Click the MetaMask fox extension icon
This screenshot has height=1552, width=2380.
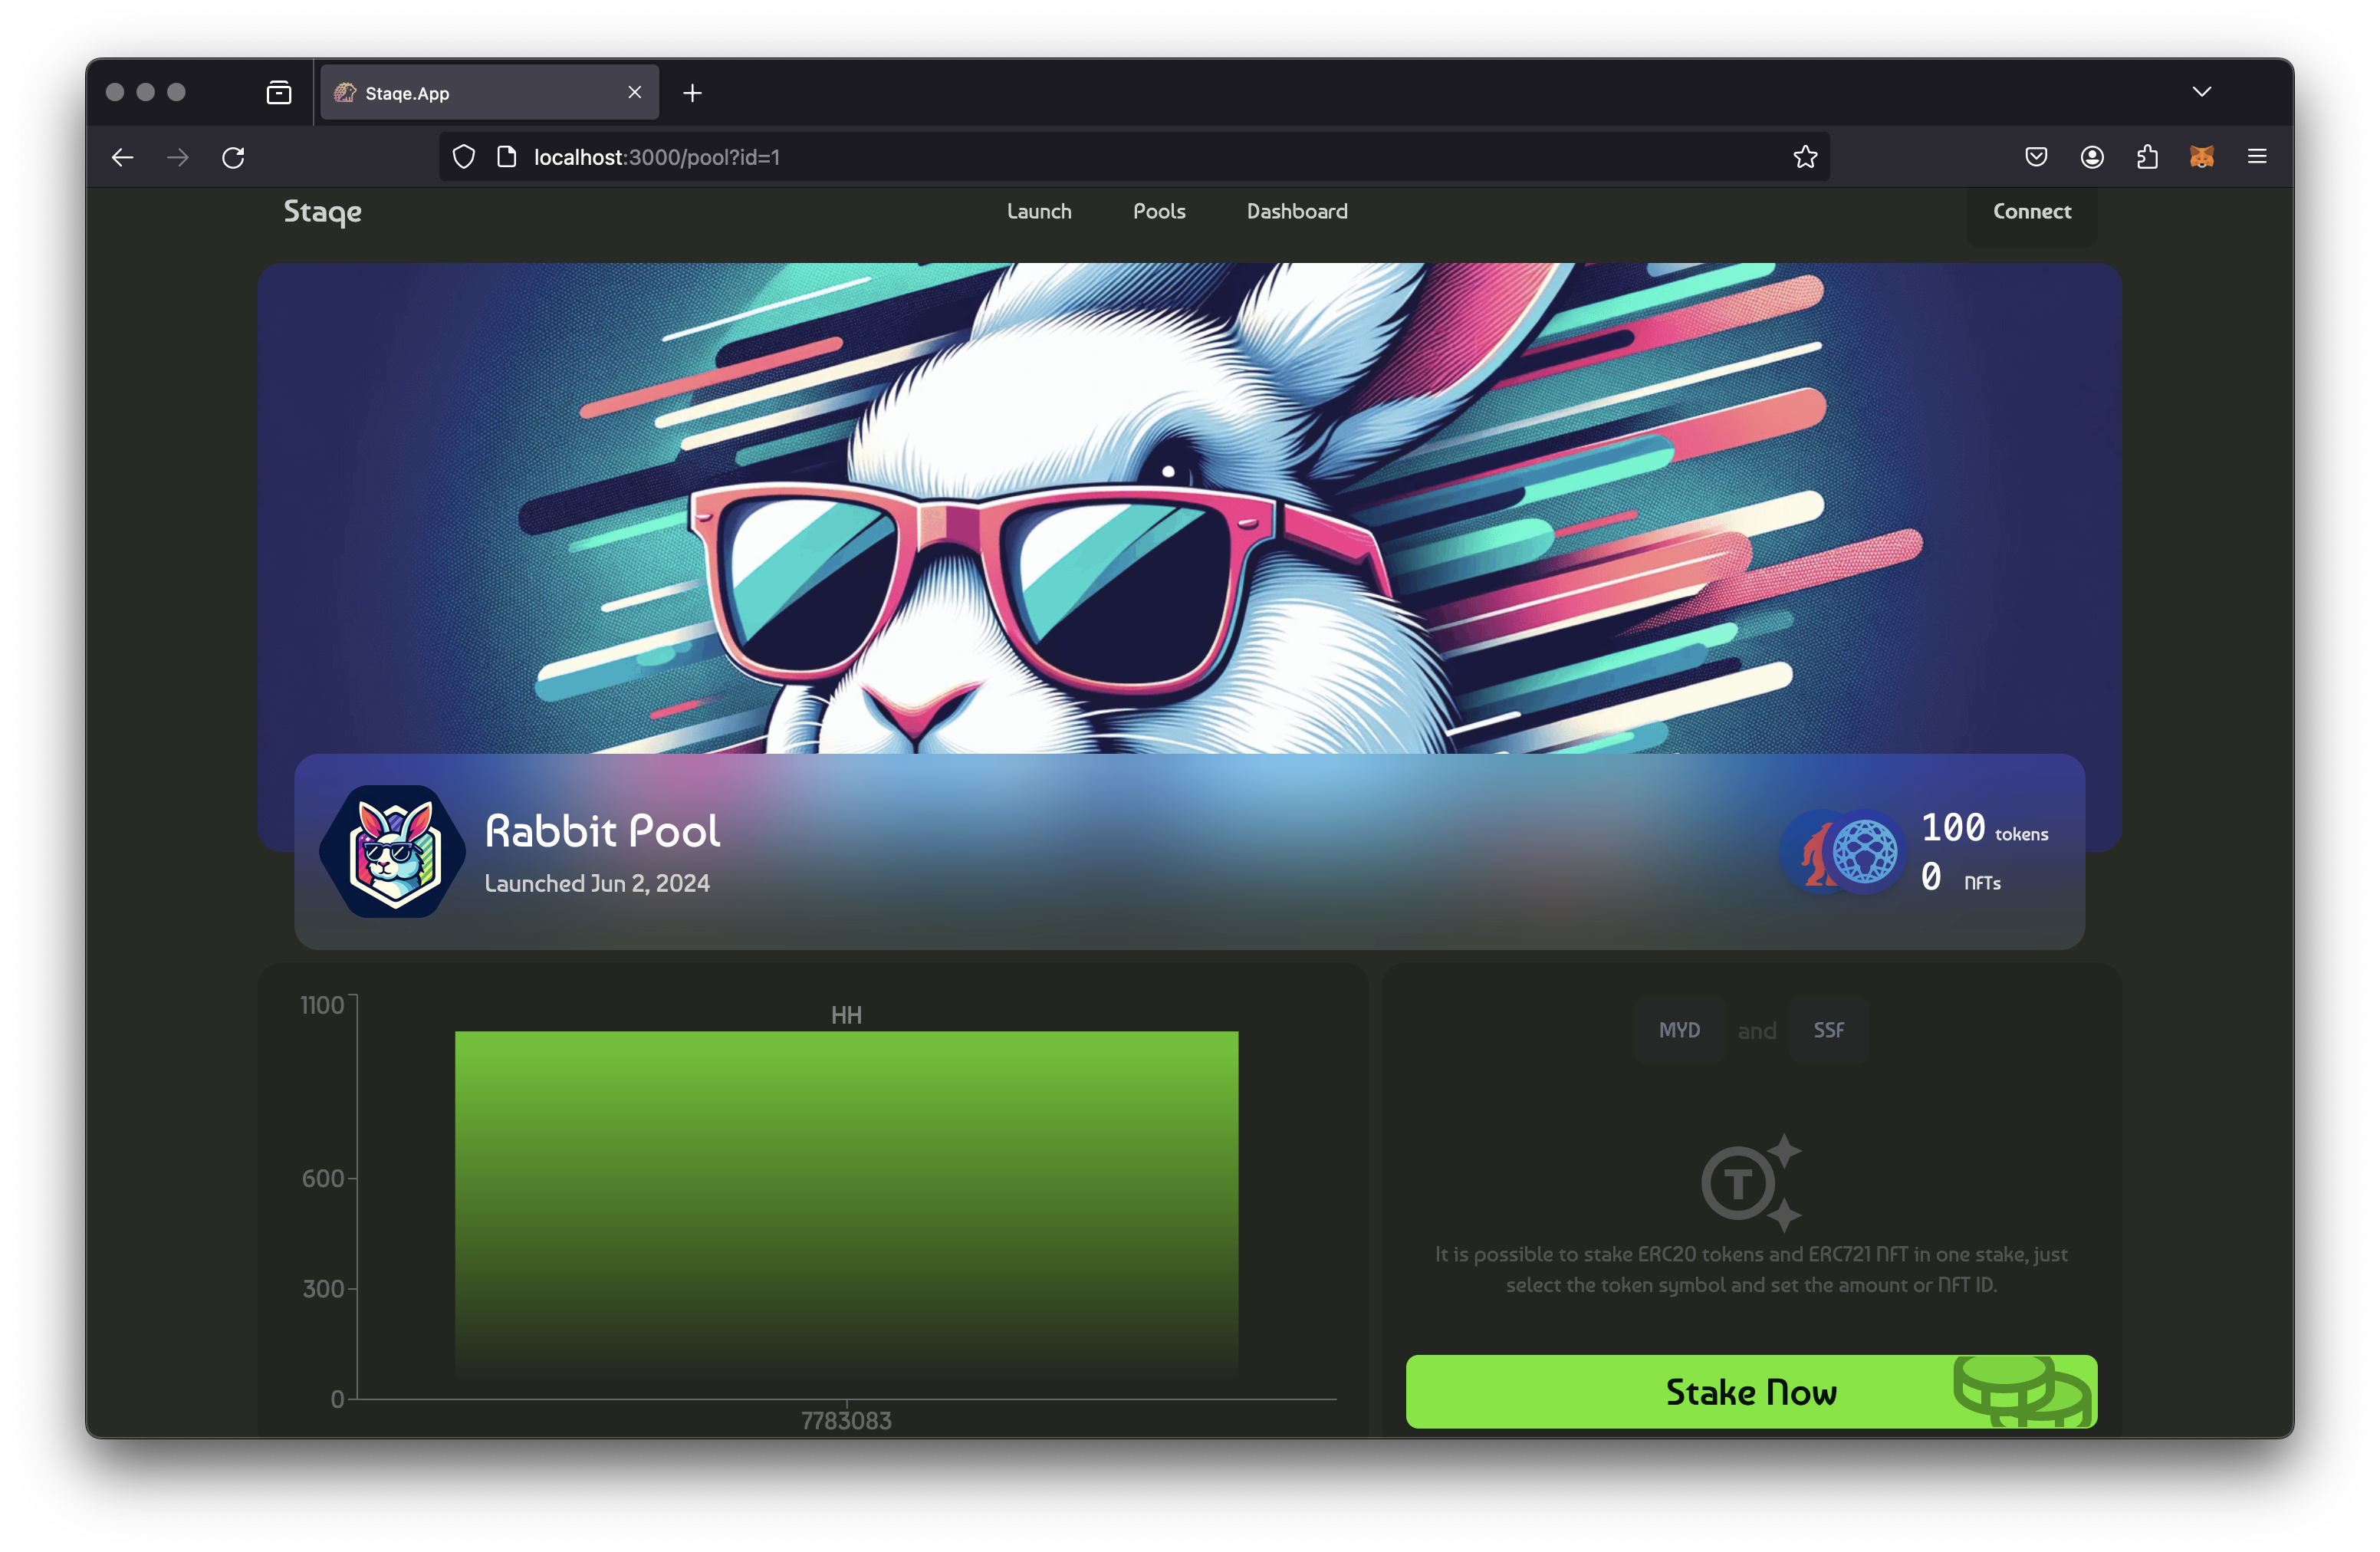point(2201,157)
